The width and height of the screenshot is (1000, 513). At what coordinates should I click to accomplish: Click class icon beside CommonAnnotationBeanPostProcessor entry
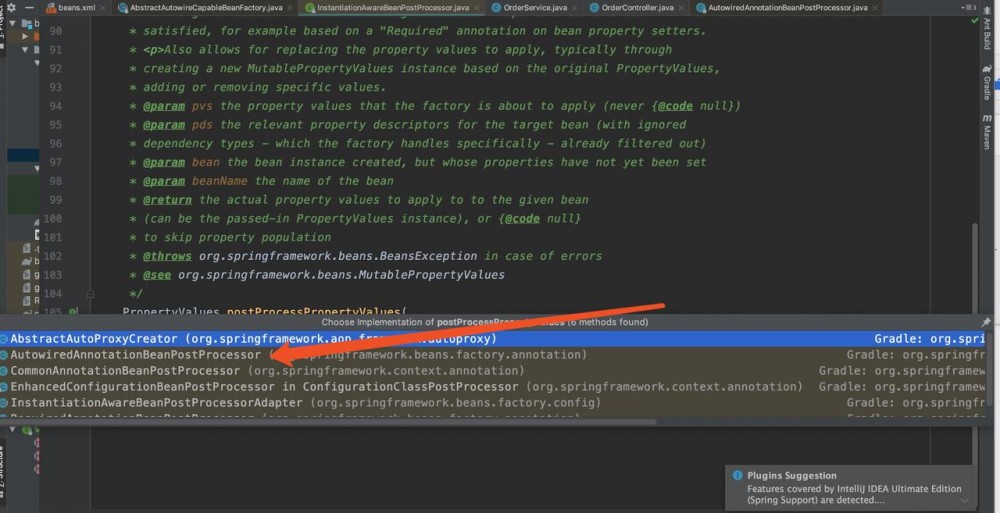click(4, 371)
